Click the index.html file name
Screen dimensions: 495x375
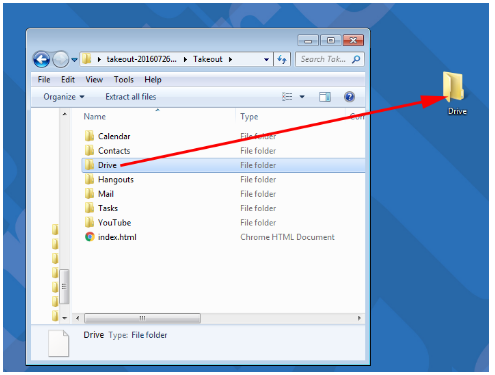(x=117, y=237)
